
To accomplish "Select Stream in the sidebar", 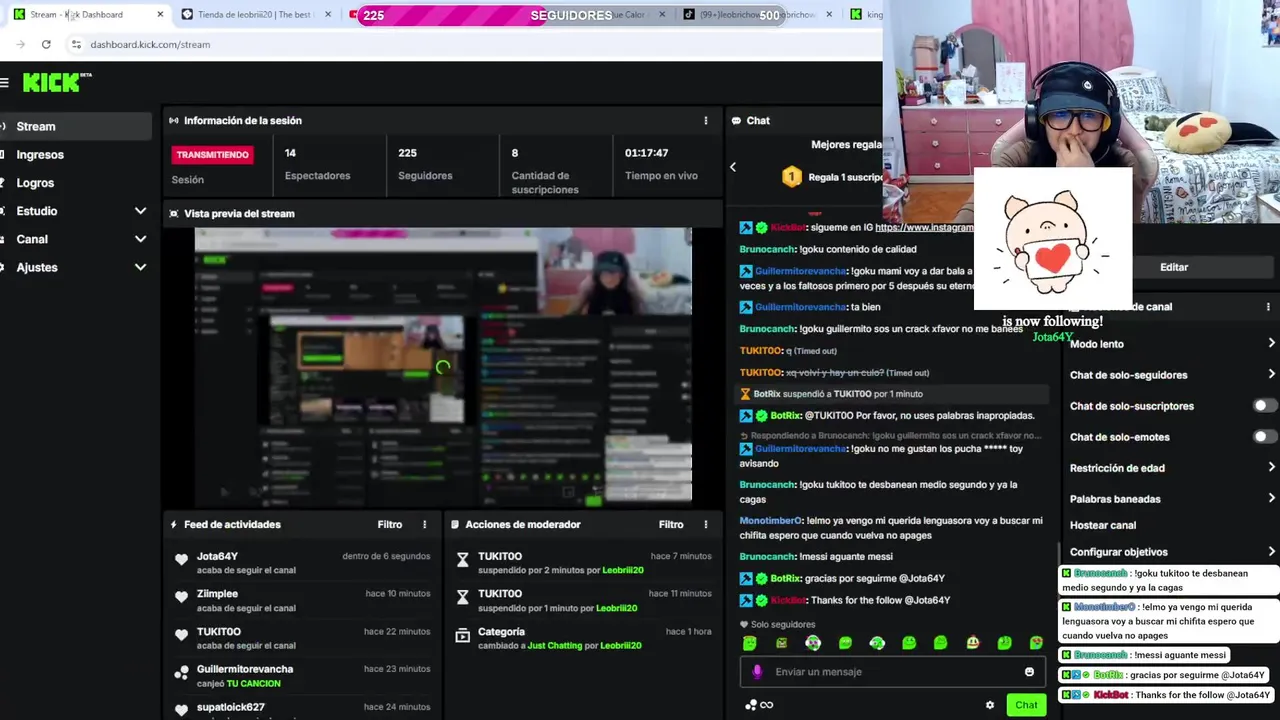I will [x=76, y=126].
